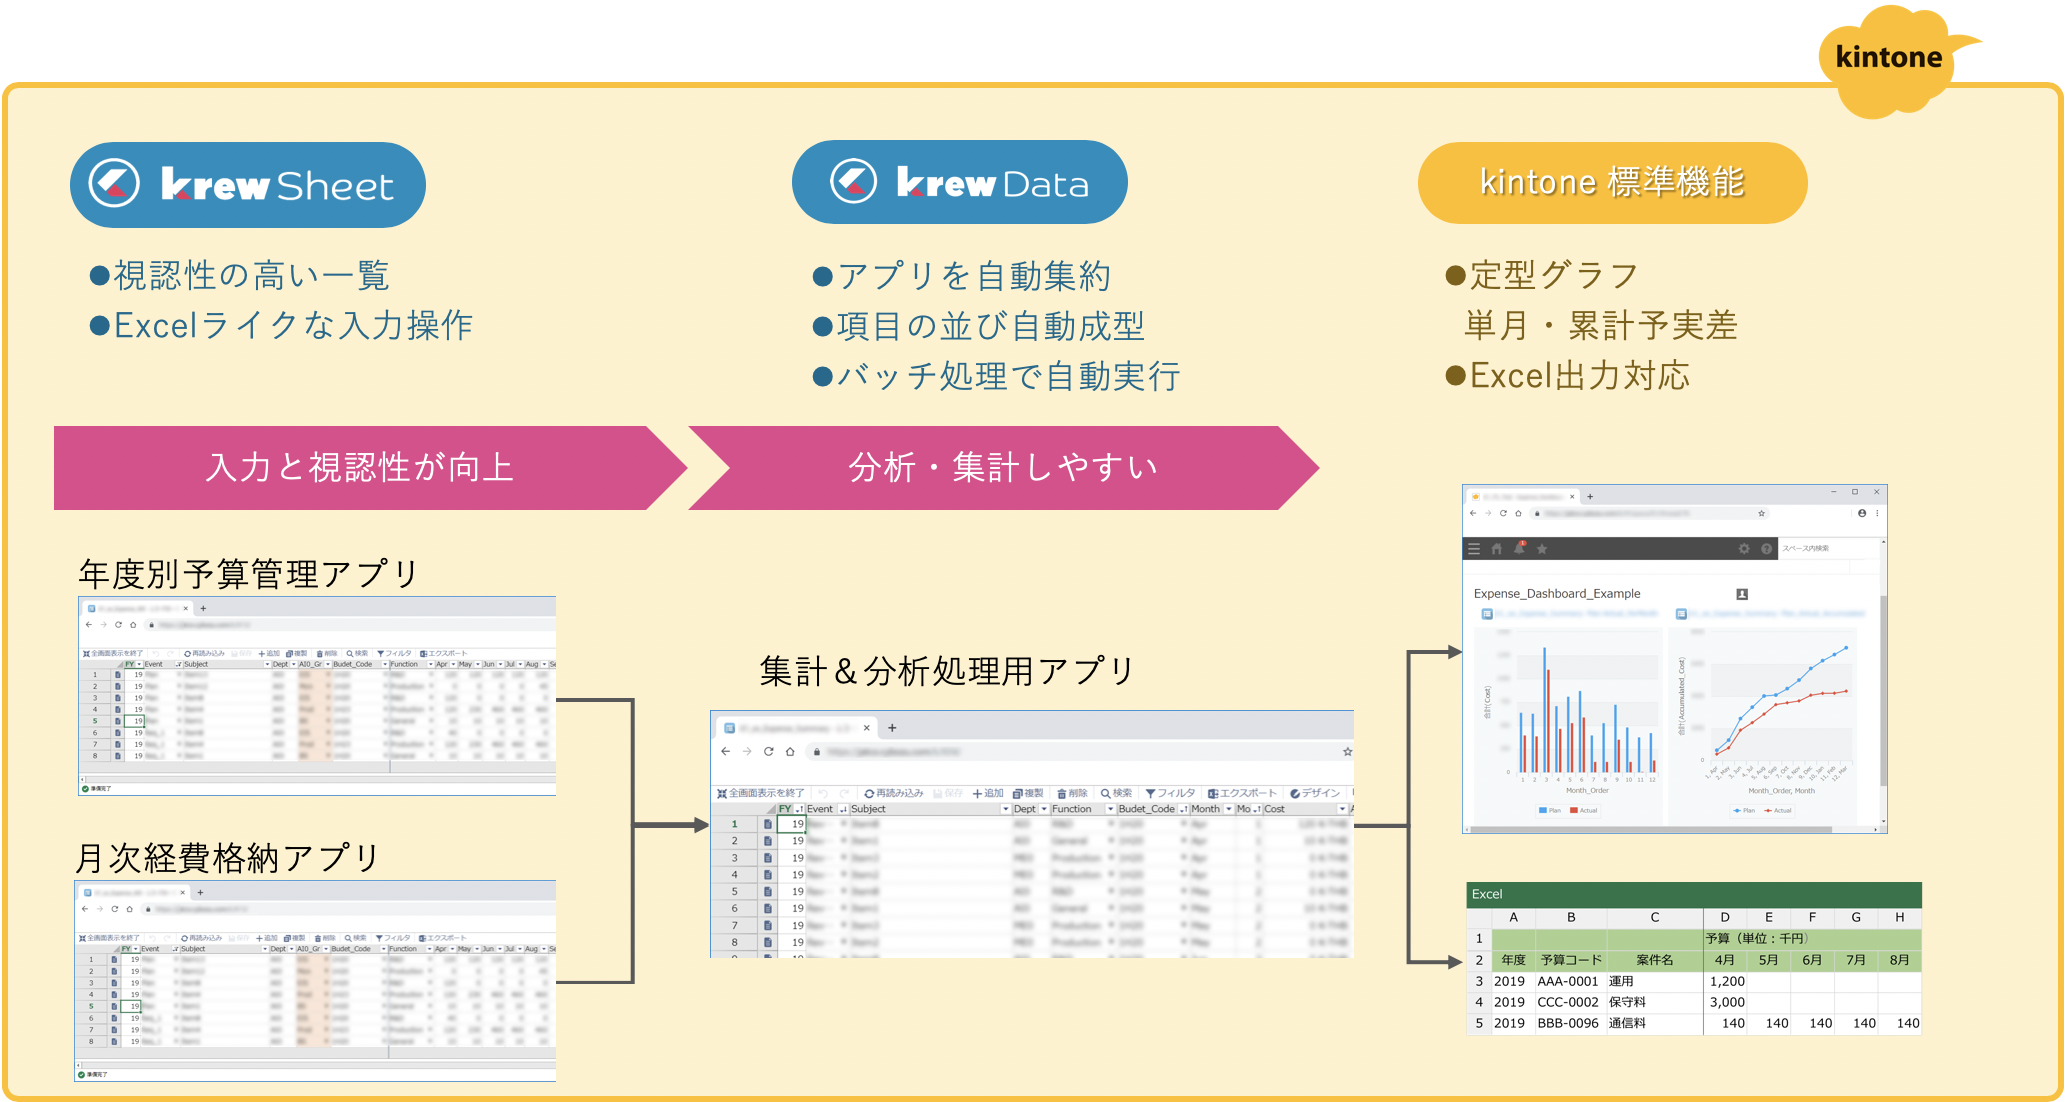Screen dimensions: 2066x1102
Task: Open the Function column dropdown in summary app
Action: pos(1109,809)
